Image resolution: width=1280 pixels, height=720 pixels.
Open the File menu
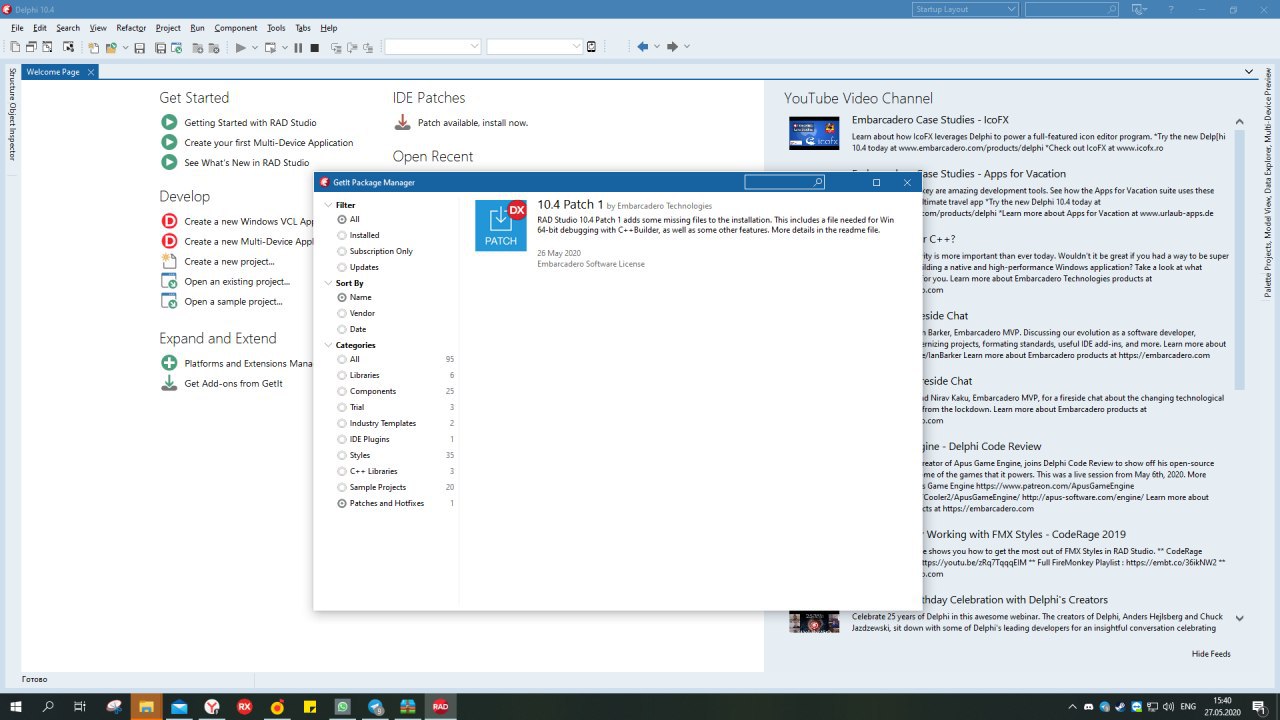click(17, 28)
